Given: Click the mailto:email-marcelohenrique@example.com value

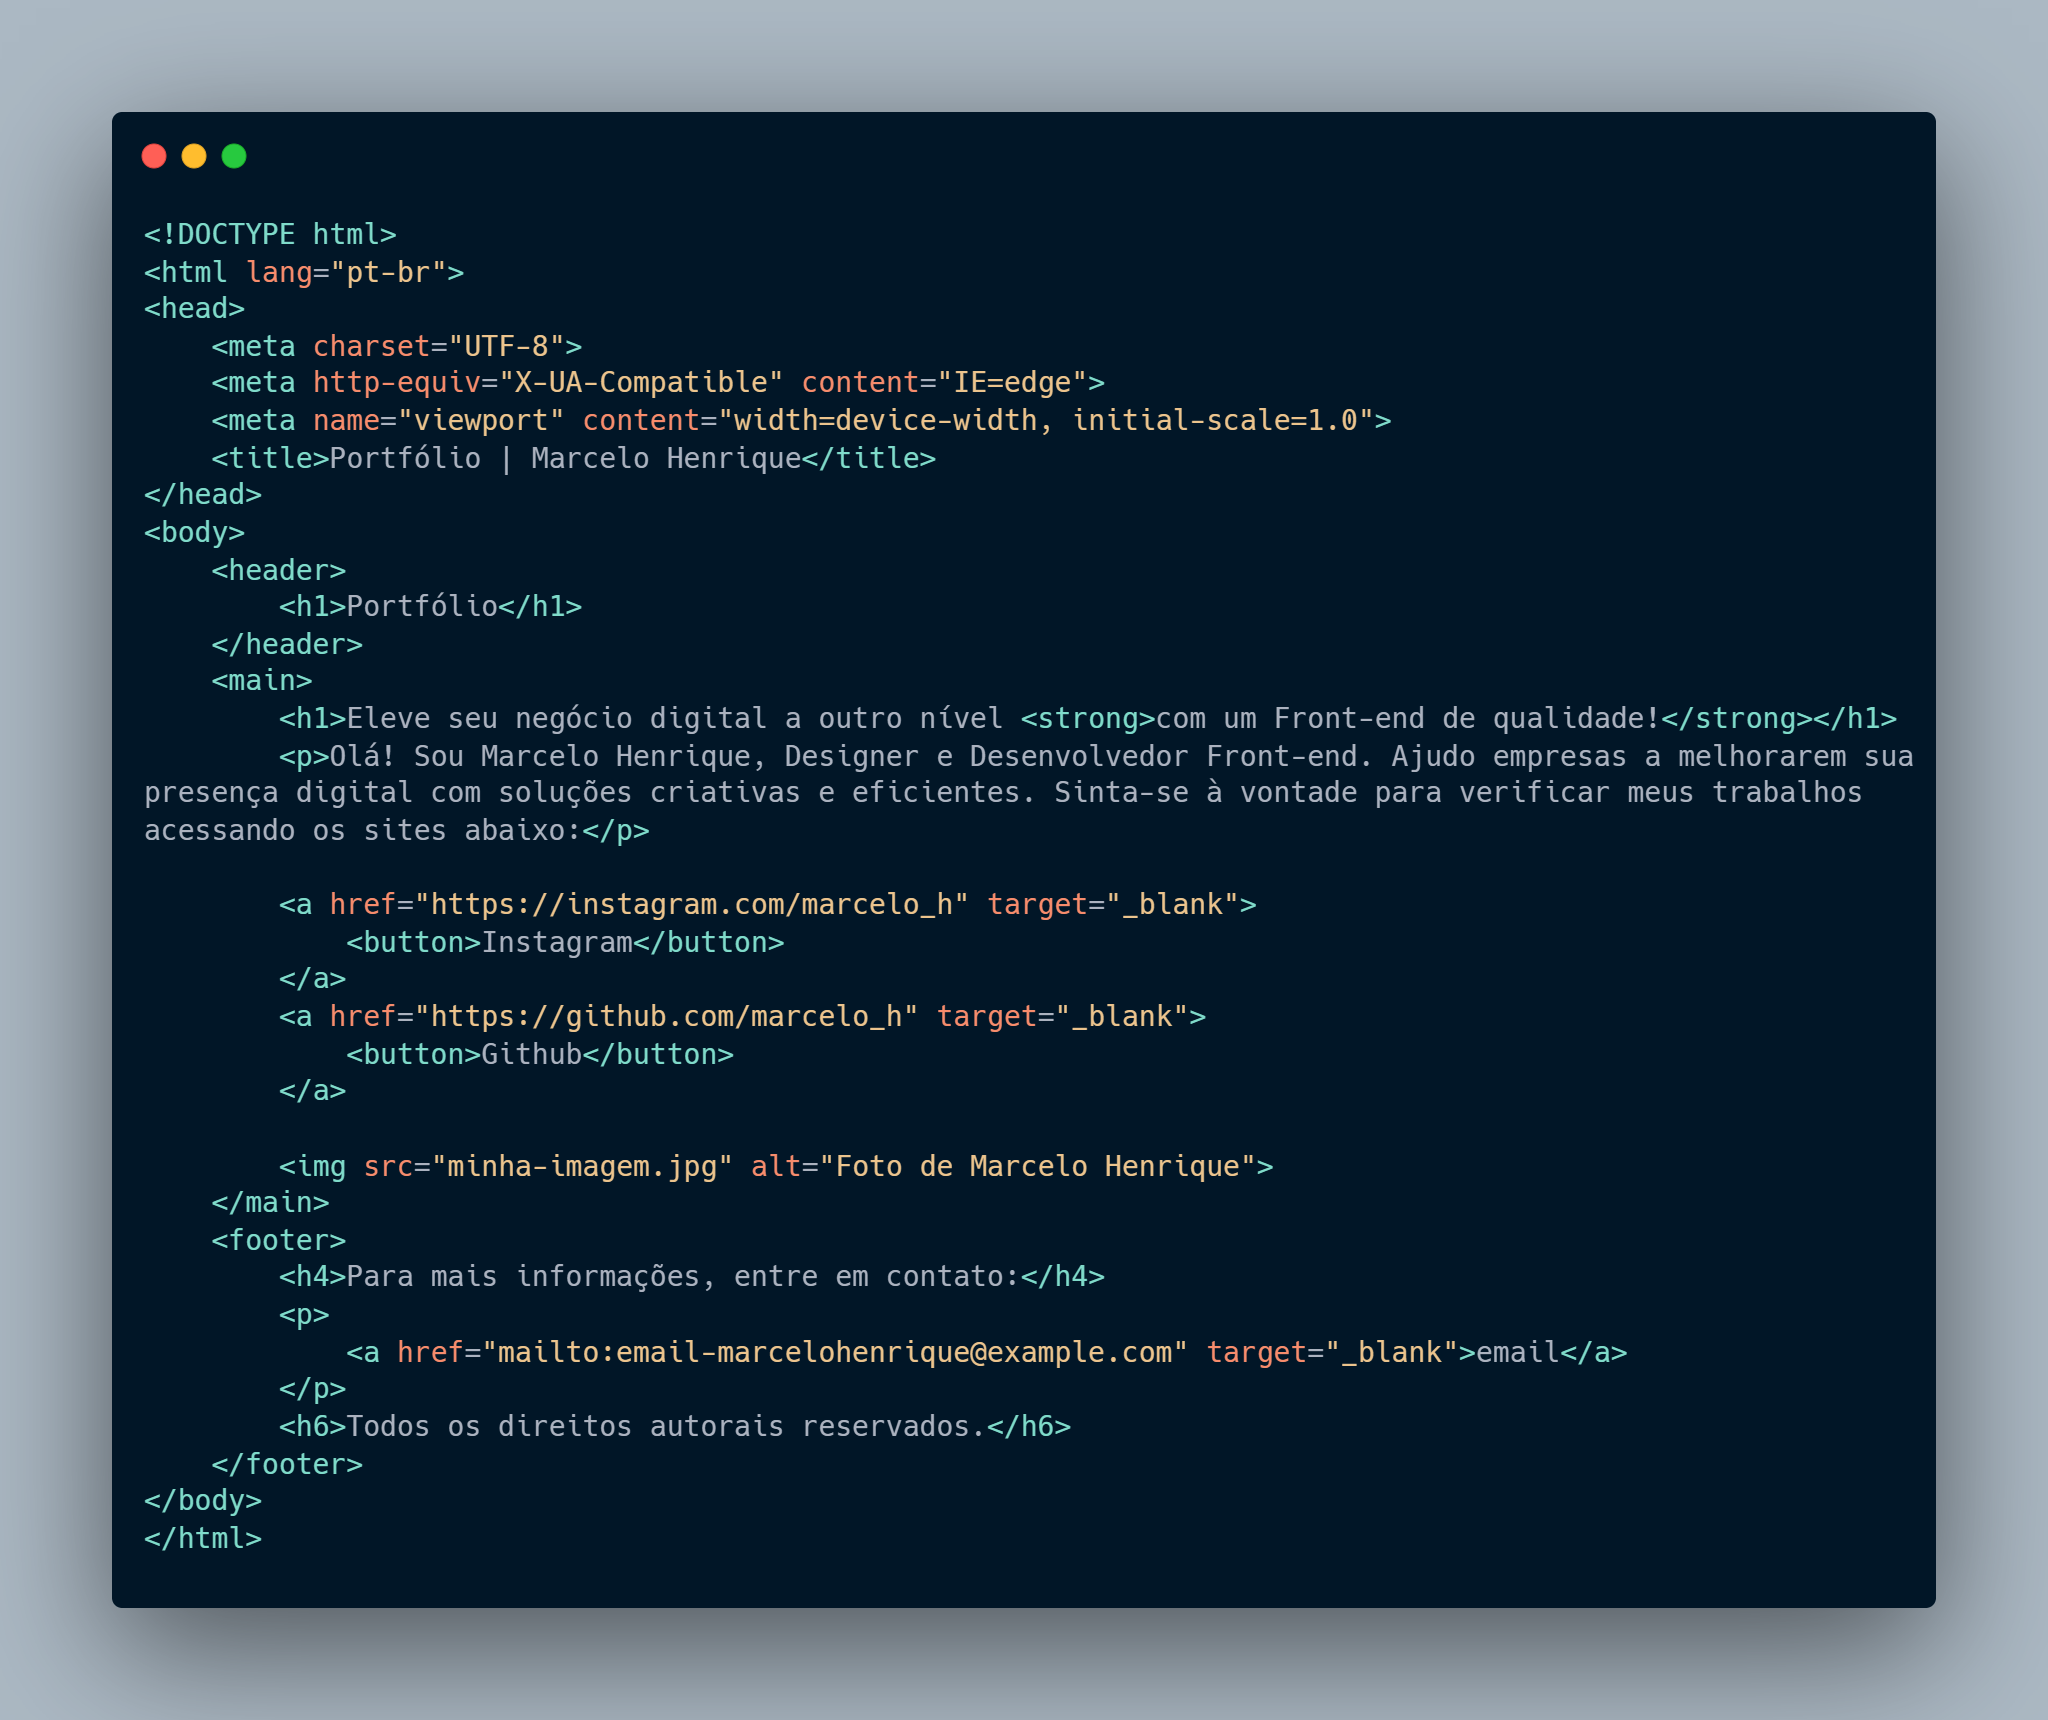Looking at the screenshot, I should (835, 1353).
